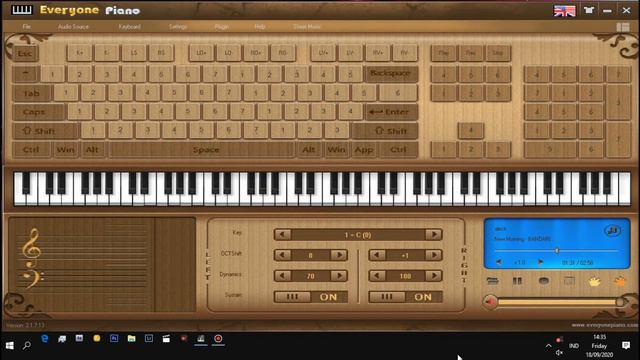Click the Backspace key

[391, 73]
